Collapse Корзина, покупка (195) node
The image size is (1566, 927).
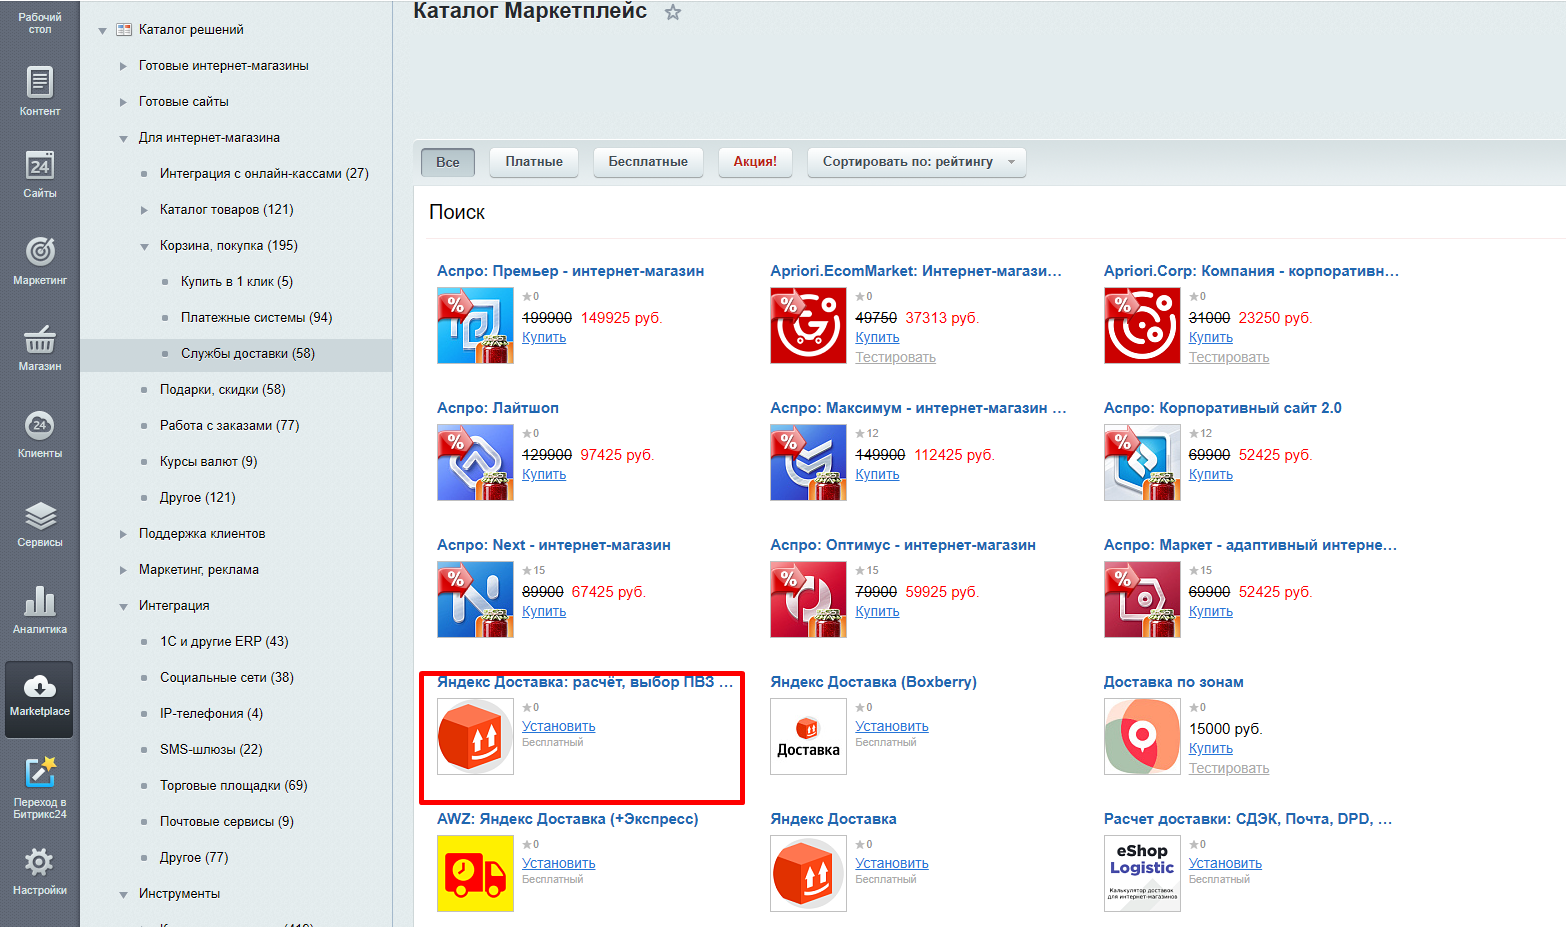(x=144, y=247)
